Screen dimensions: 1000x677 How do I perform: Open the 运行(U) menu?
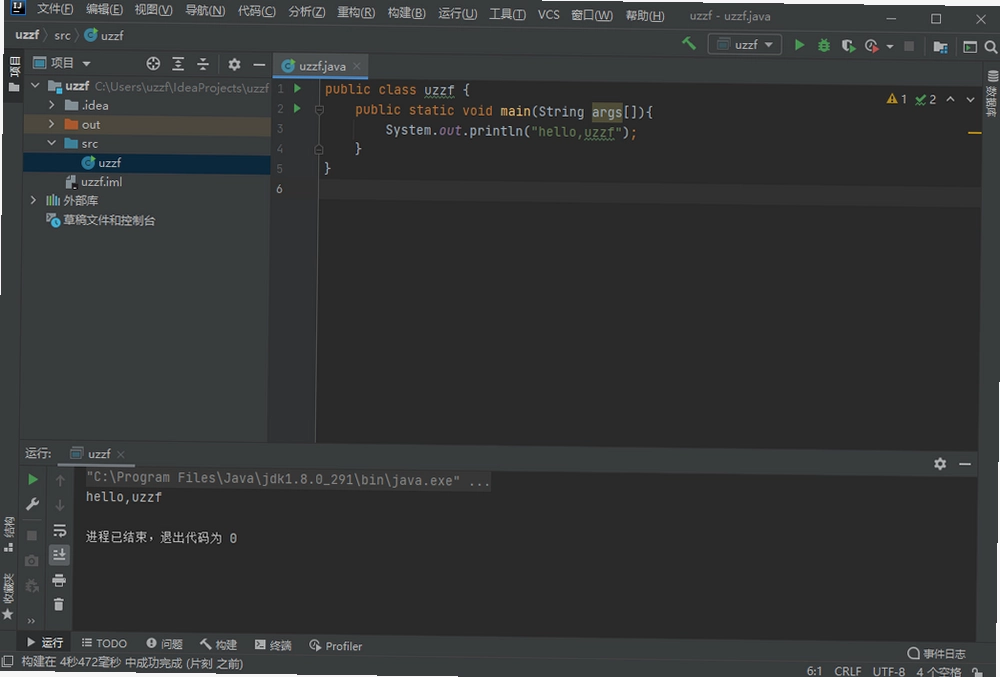(457, 13)
